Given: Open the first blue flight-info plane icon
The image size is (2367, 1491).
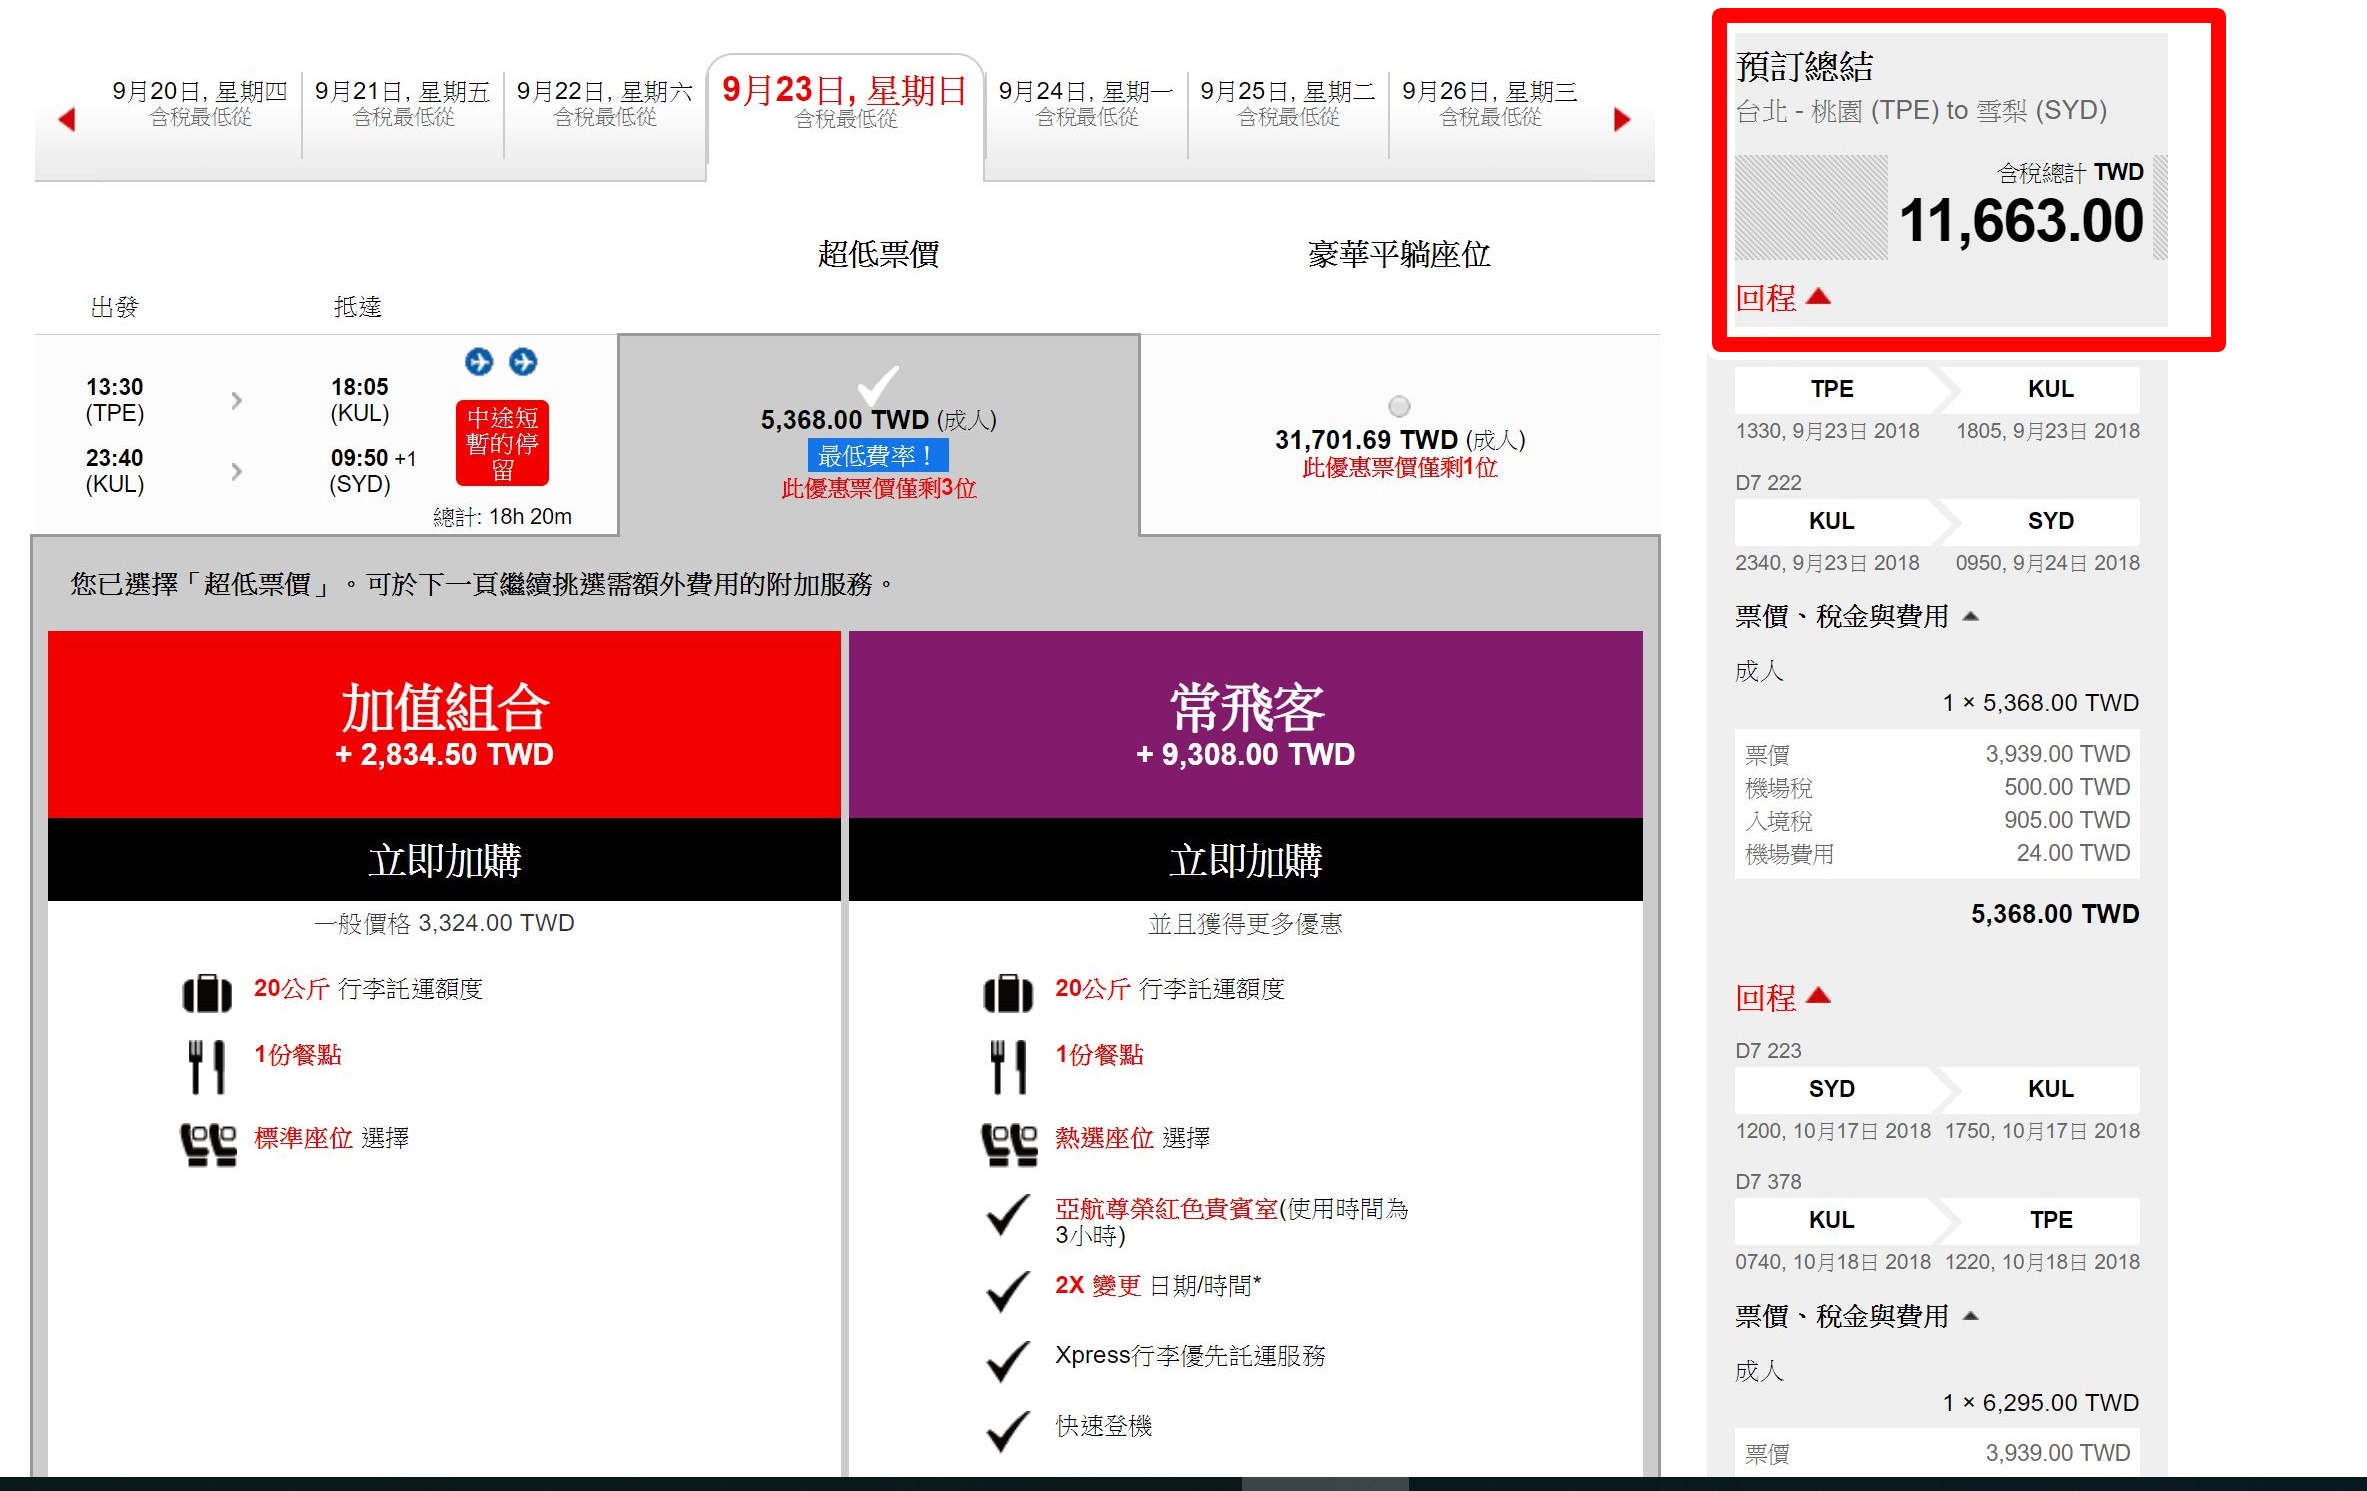Looking at the screenshot, I should tap(479, 361).
